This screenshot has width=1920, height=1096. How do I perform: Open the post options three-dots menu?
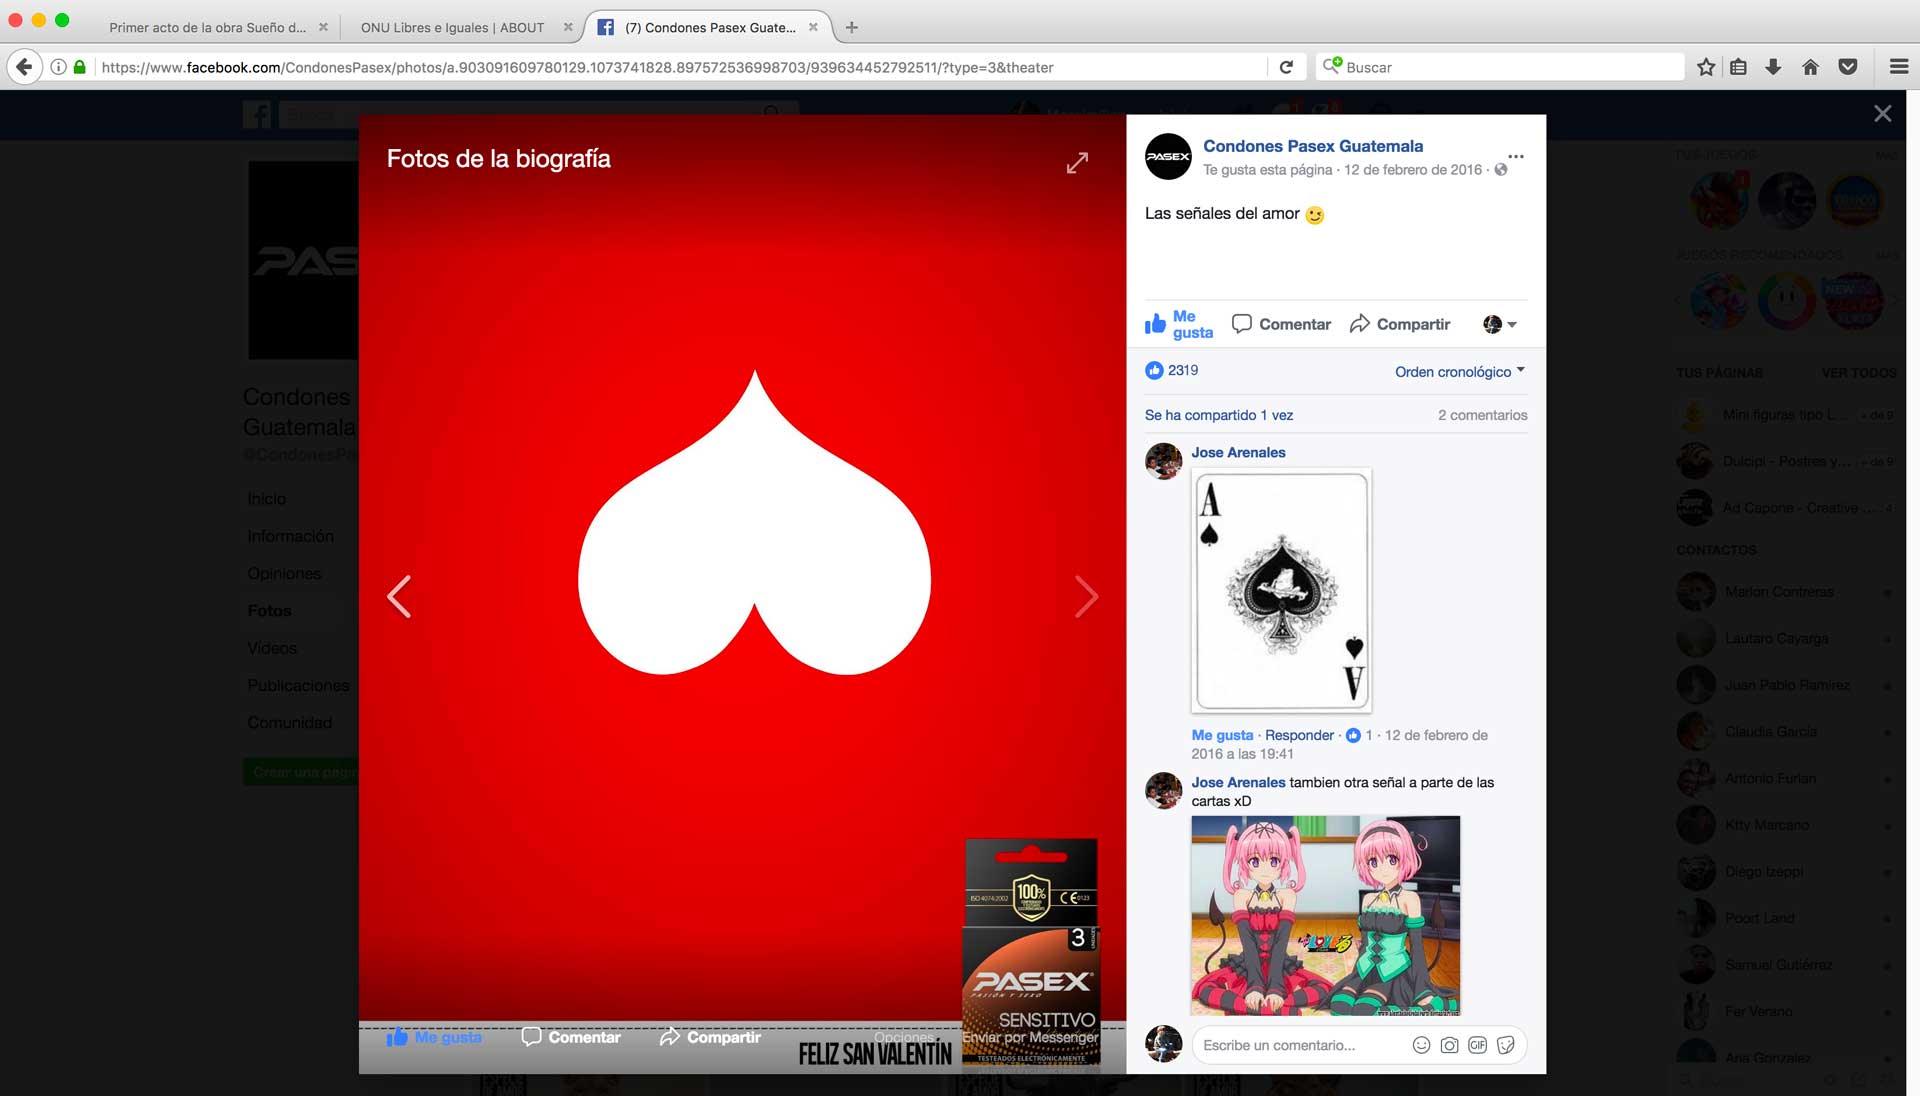(1516, 156)
